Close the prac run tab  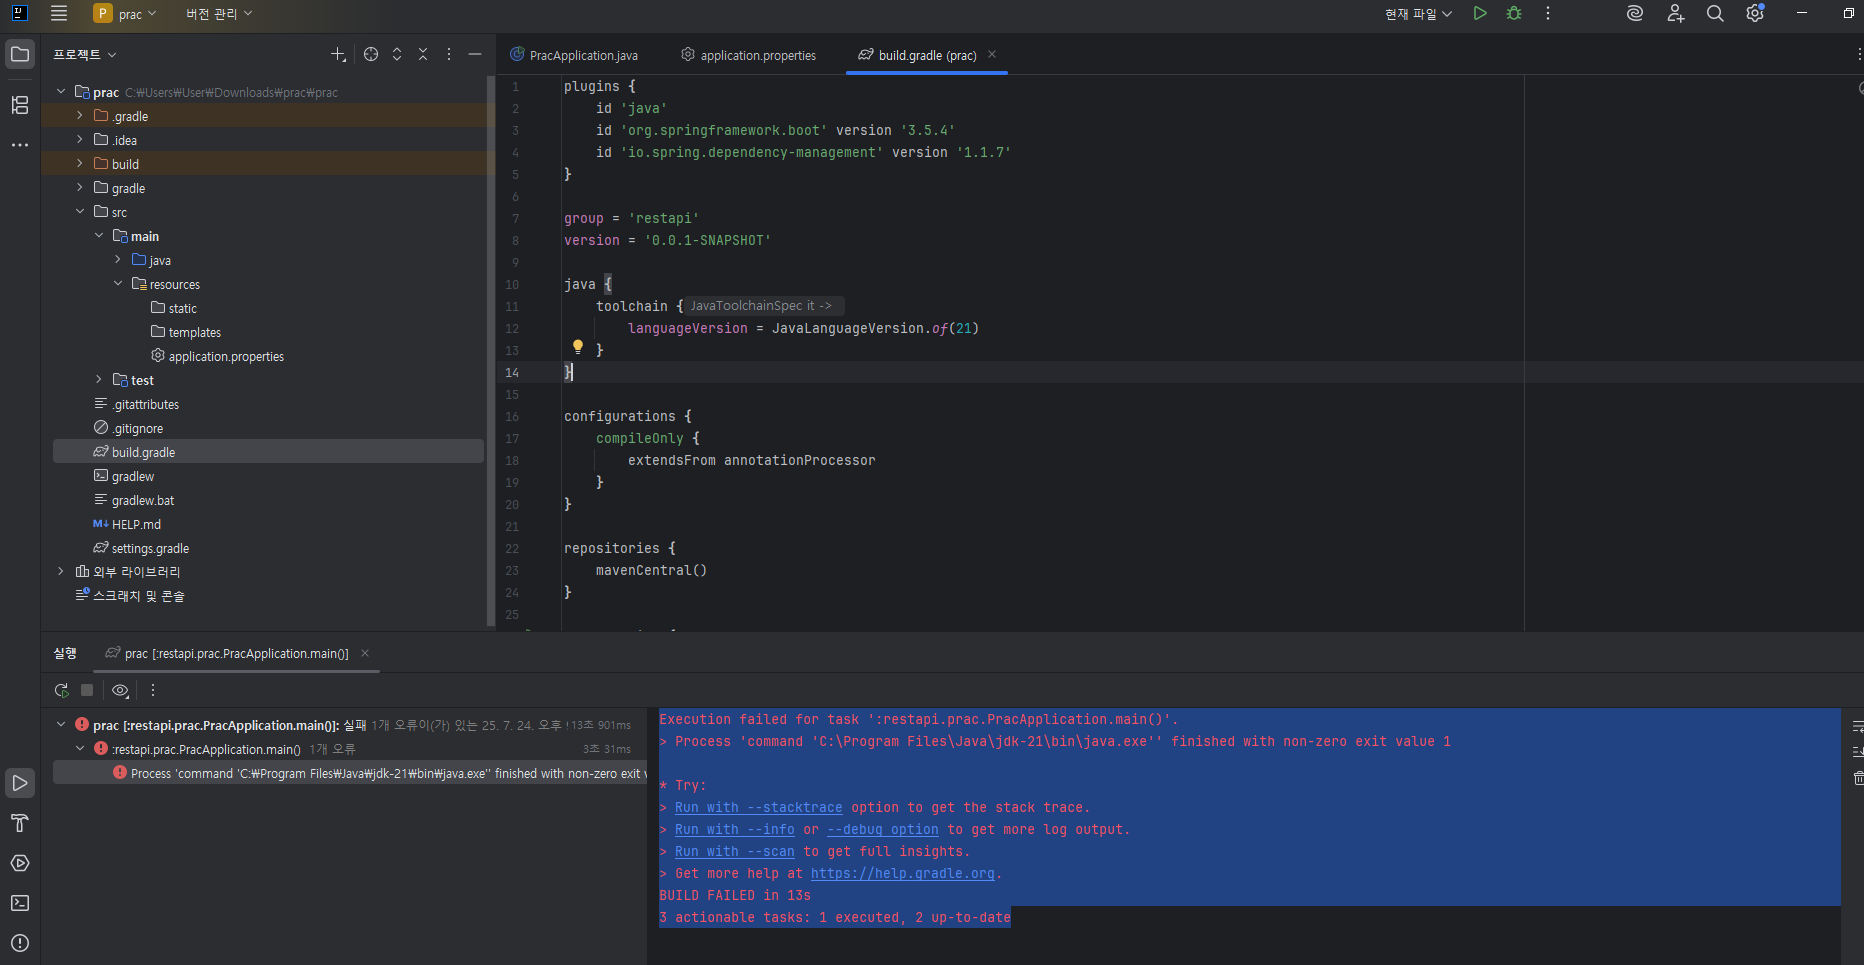tap(365, 653)
